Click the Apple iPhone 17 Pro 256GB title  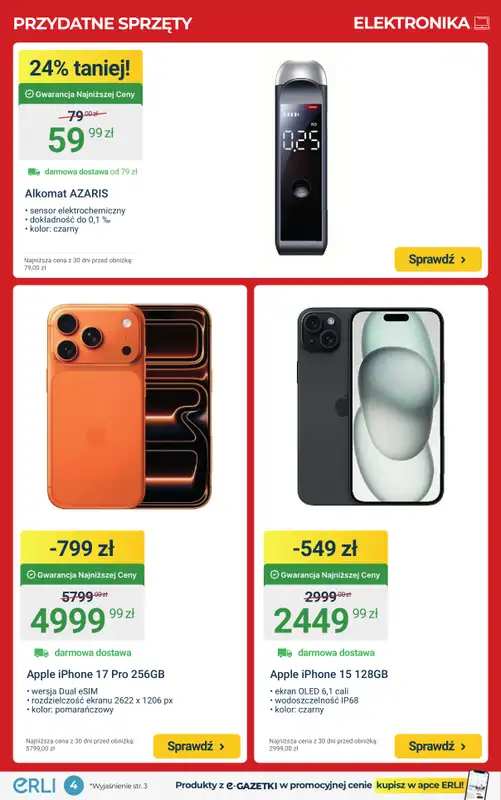pos(95,674)
